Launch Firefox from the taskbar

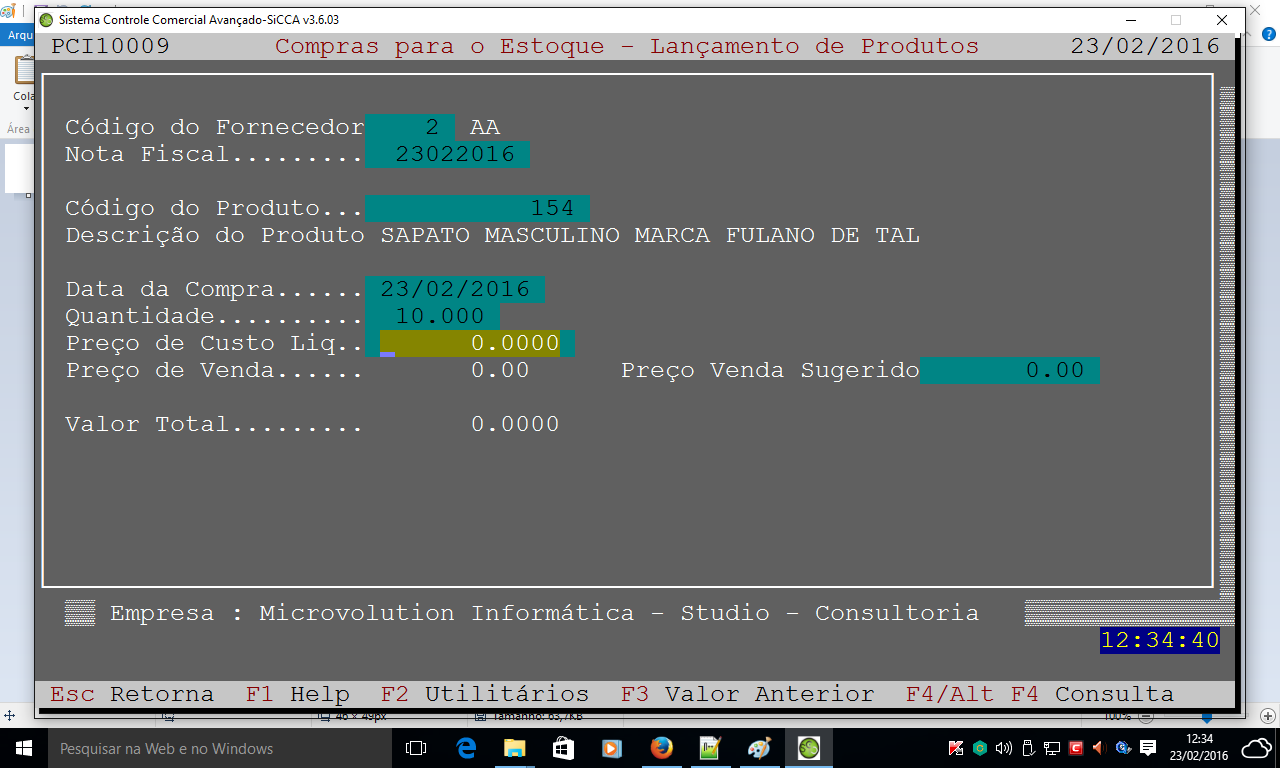pyautogui.click(x=661, y=748)
